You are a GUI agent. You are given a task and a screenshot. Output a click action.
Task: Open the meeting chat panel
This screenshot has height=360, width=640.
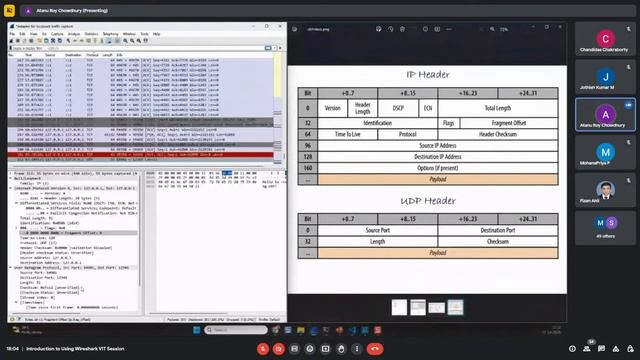(x=601, y=349)
